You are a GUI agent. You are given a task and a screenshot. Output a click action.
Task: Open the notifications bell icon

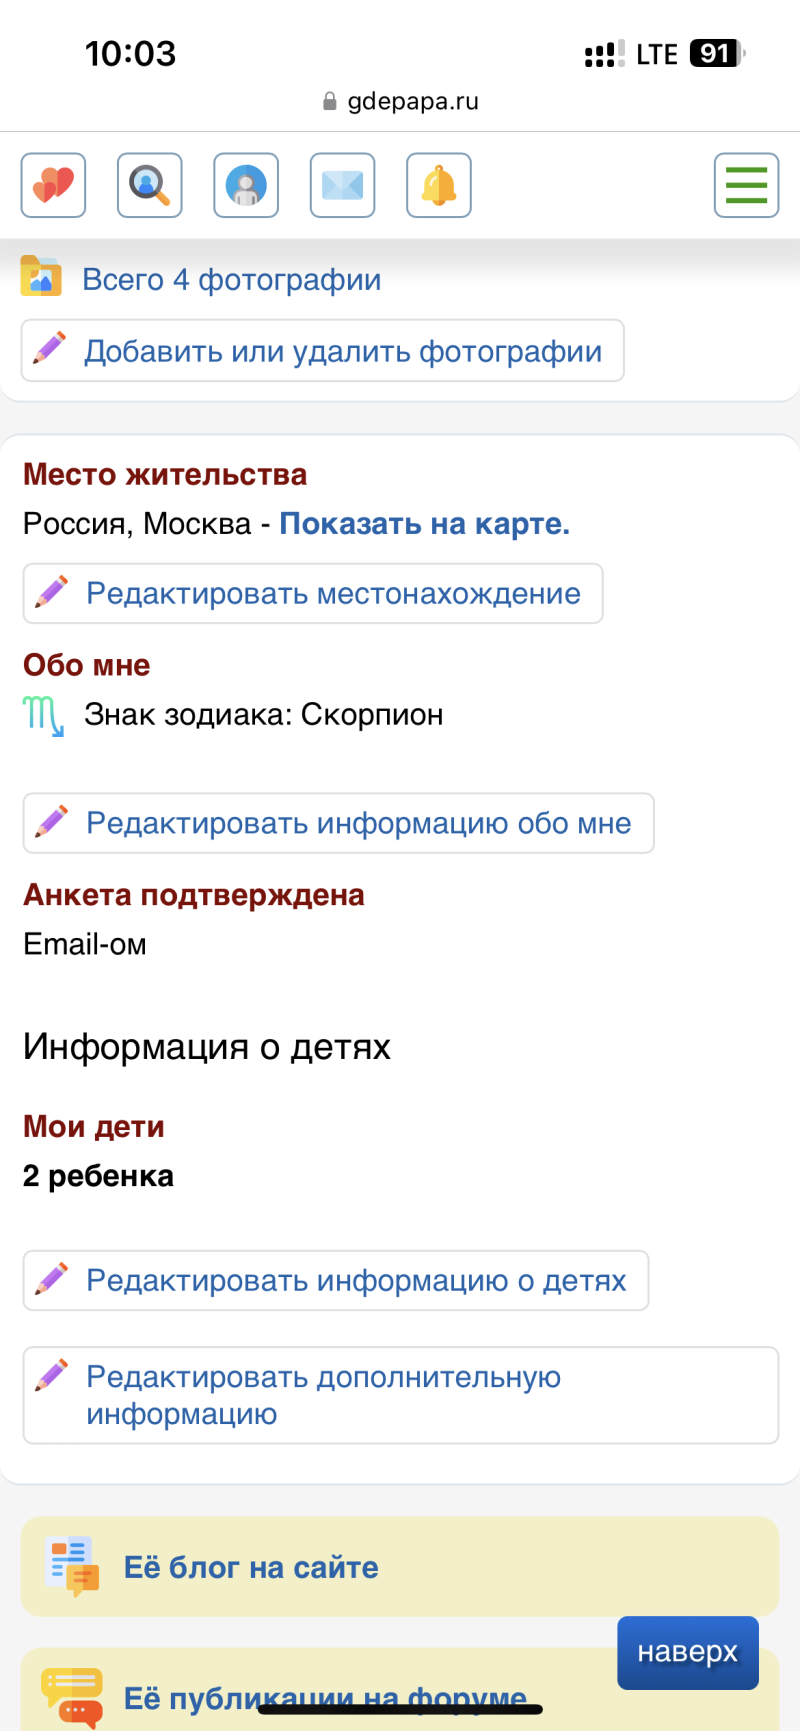point(438,185)
